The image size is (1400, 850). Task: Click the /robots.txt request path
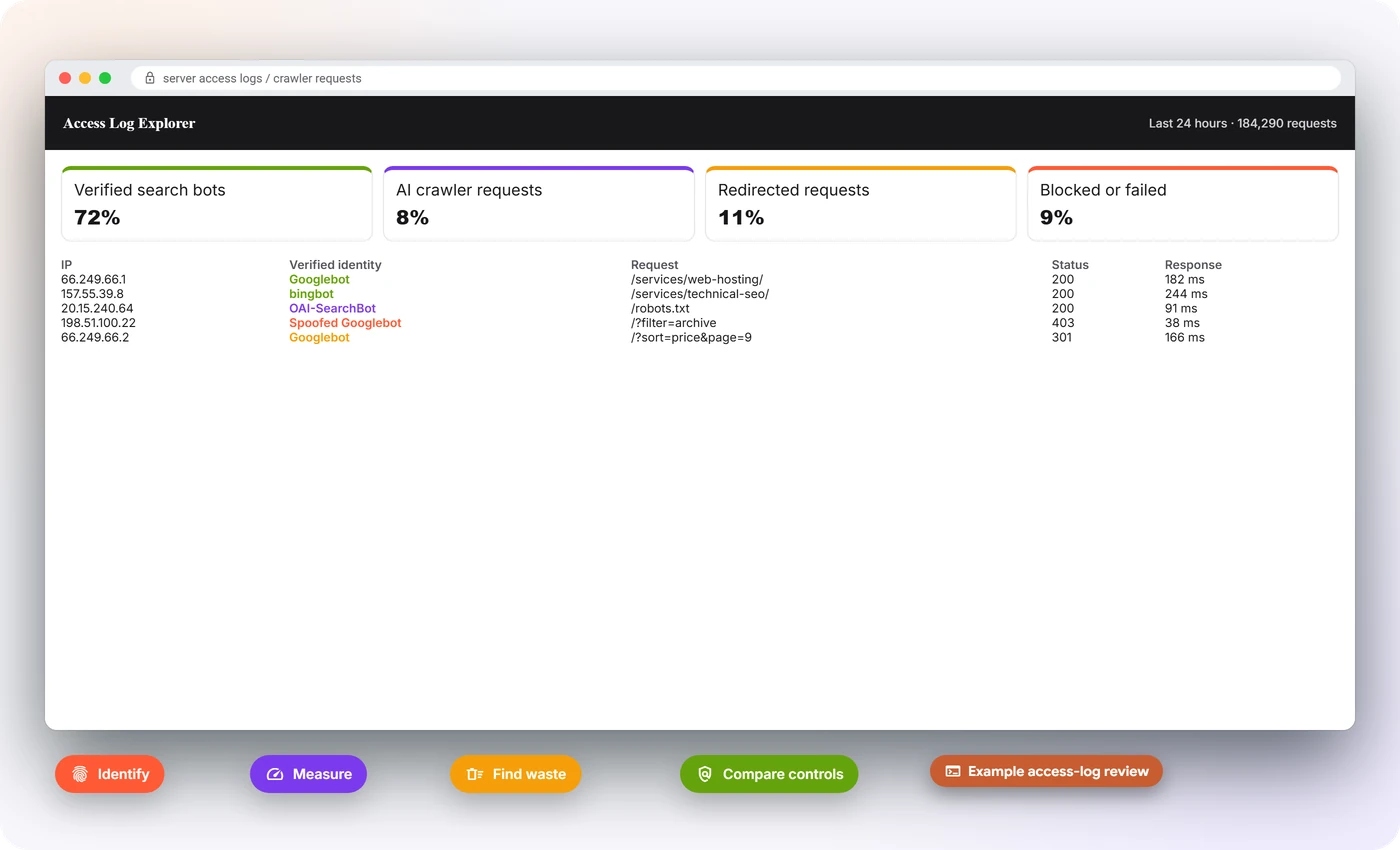(x=660, y=309)
